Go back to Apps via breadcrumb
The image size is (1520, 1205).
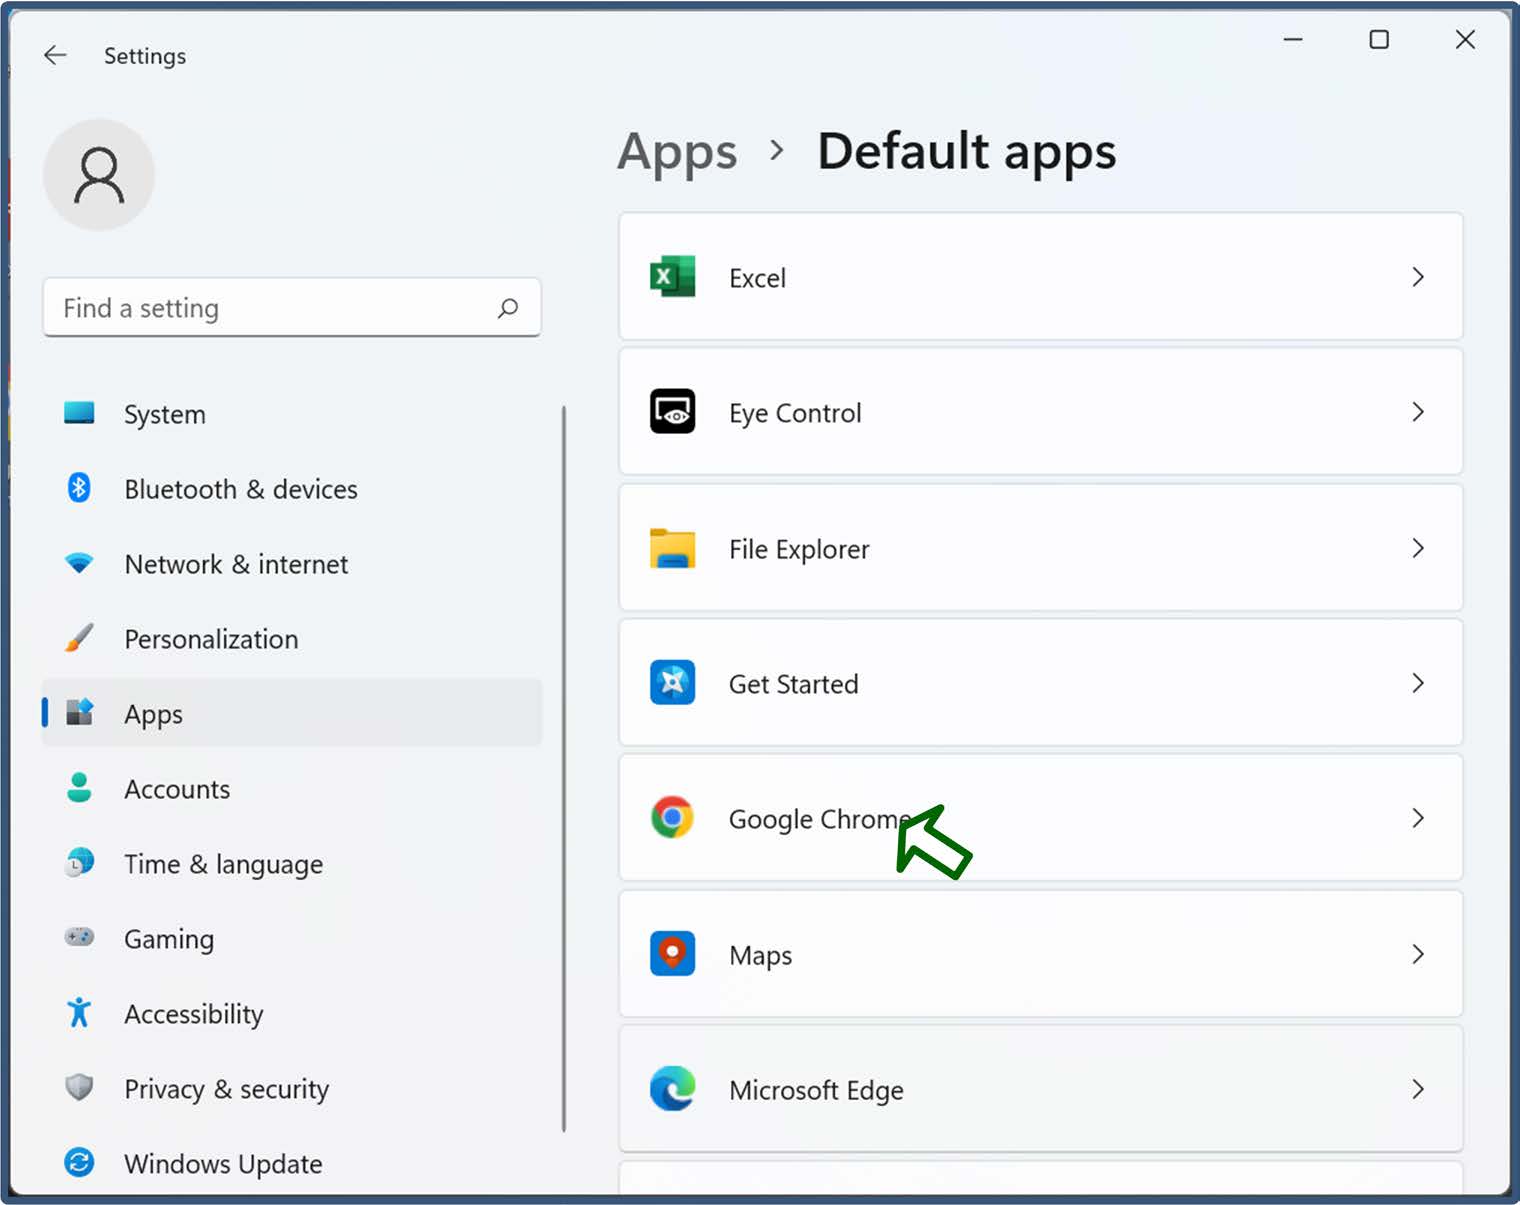[677, 152]
